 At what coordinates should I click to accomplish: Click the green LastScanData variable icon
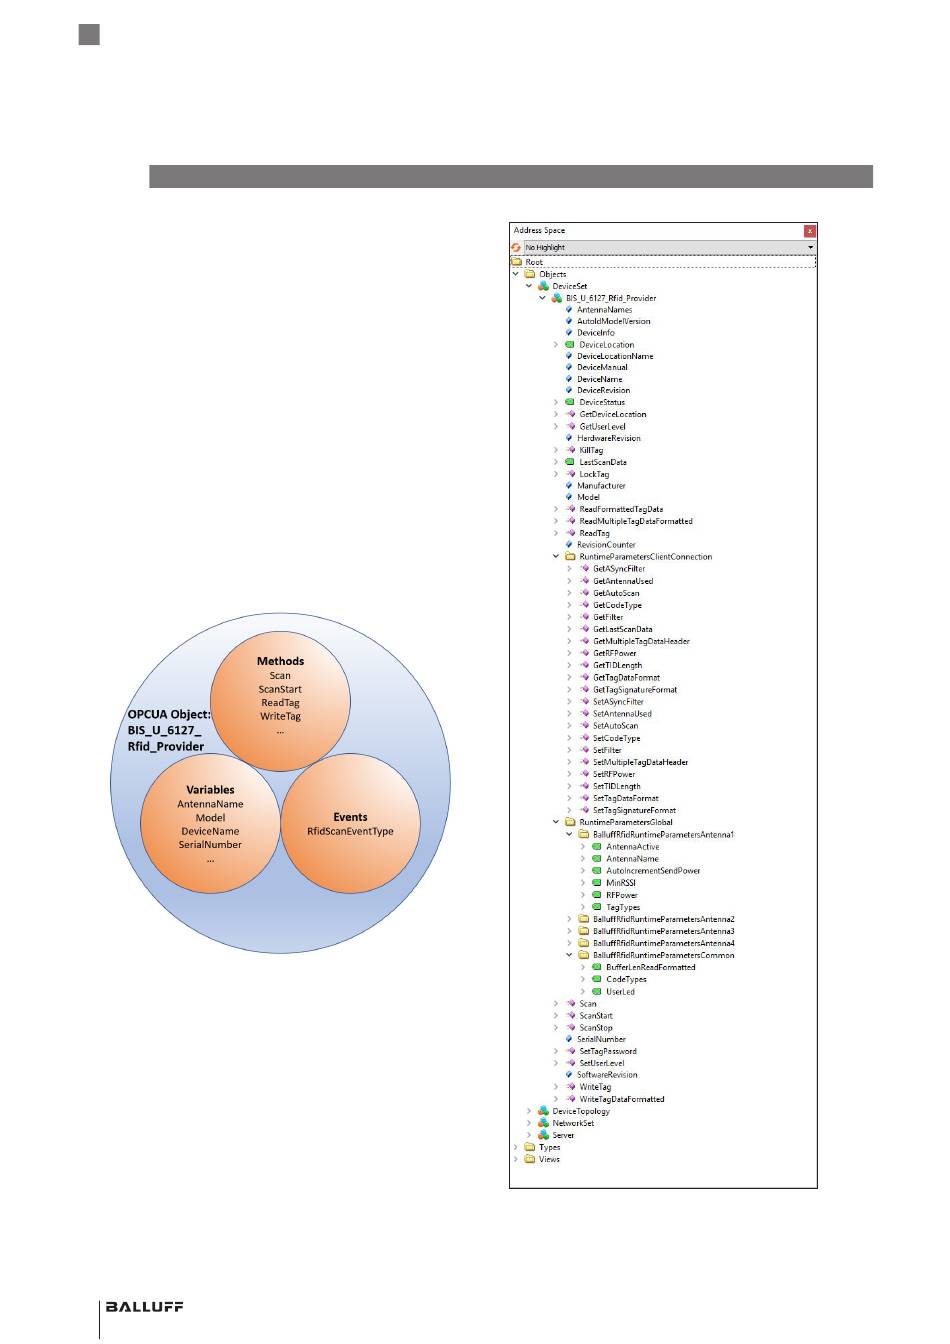[x=570, y=462]
